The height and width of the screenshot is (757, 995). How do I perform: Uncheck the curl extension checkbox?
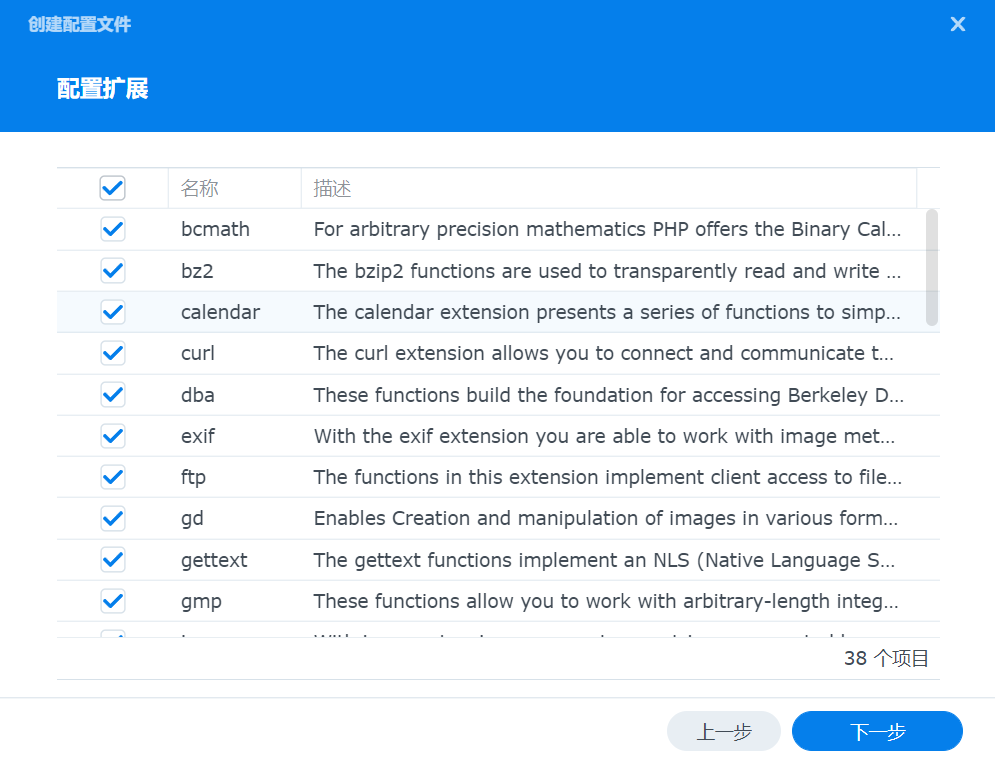112,353
